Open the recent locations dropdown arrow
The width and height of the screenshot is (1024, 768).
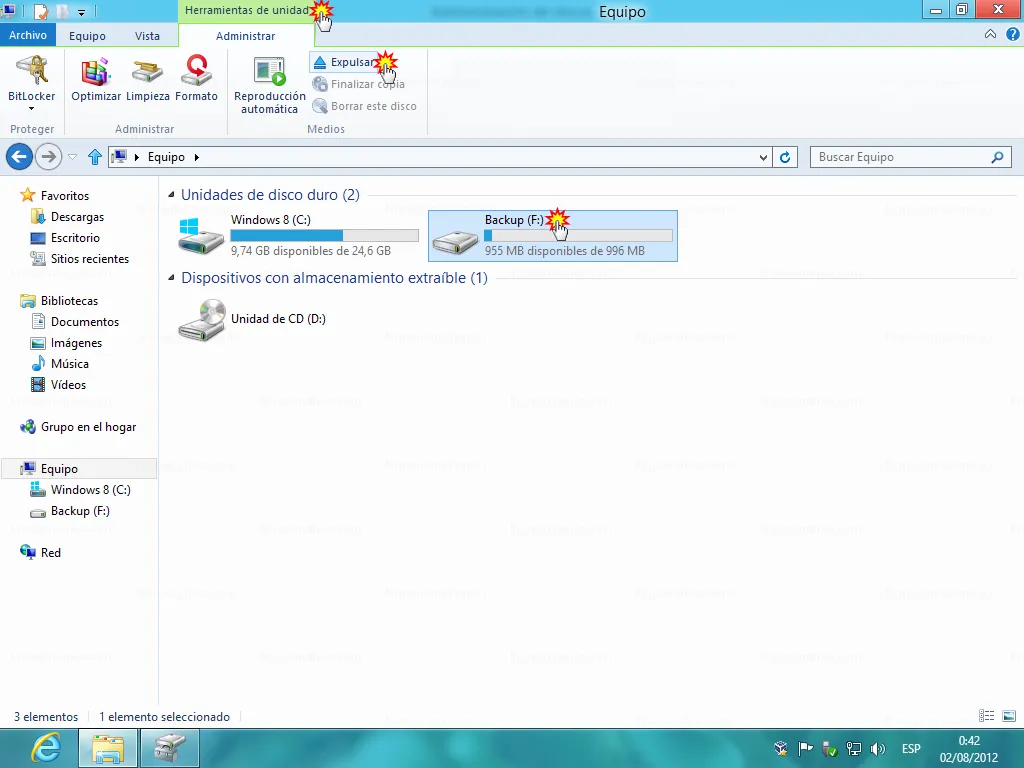coord(72,157)
